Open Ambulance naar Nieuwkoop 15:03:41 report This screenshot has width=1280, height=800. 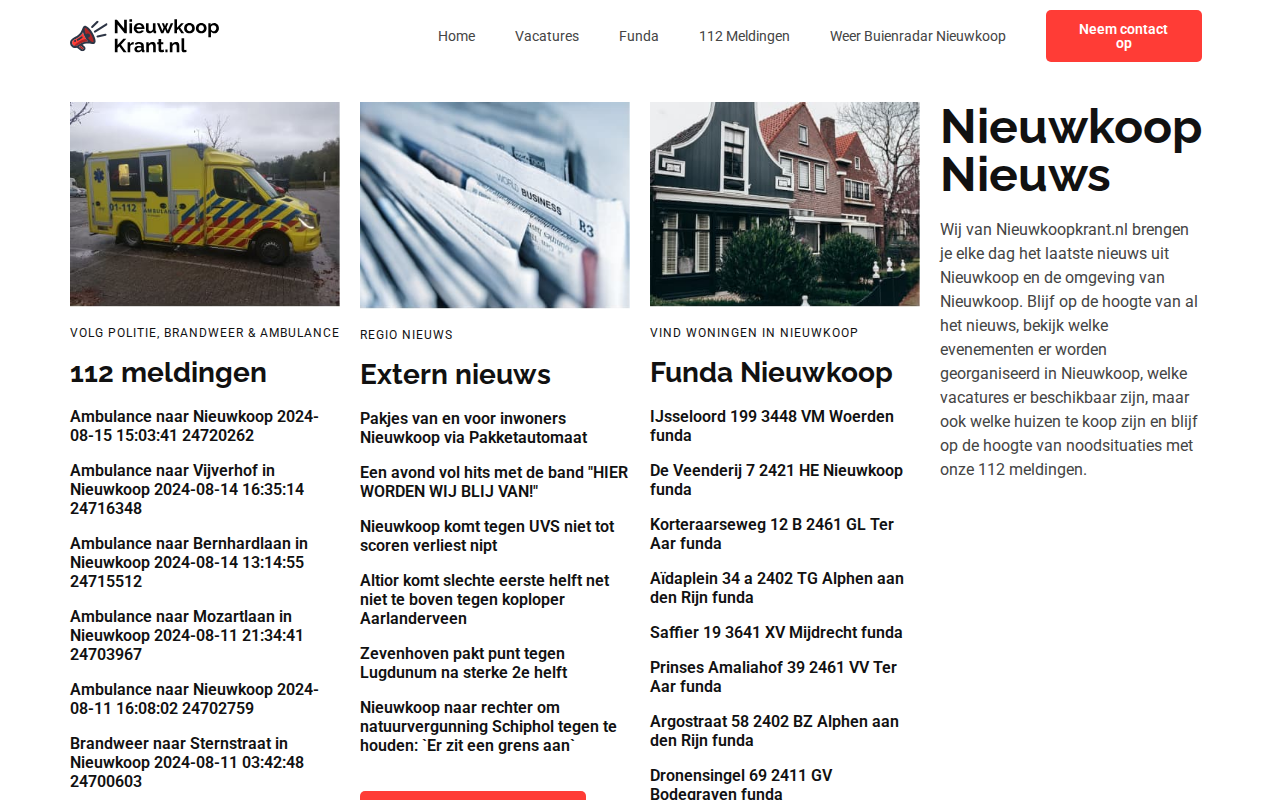point(194,426)
